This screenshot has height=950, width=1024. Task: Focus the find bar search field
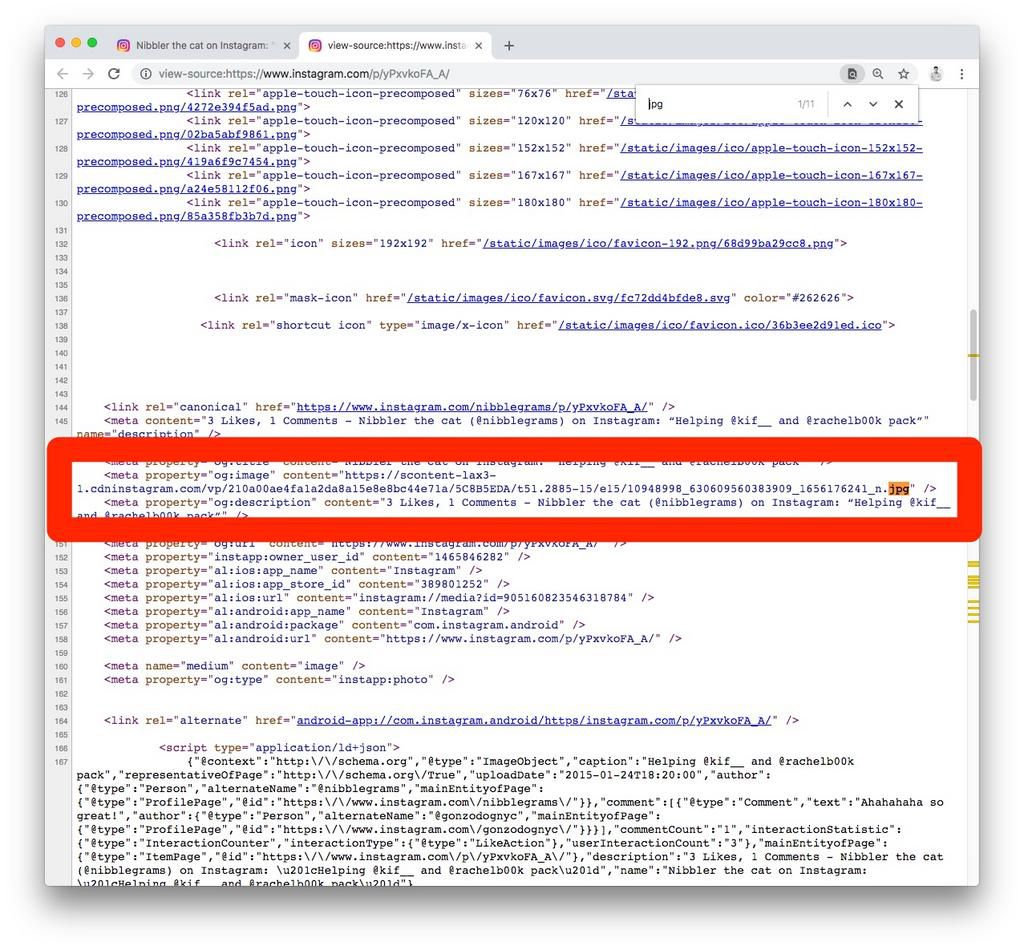[x=717, y=104]
